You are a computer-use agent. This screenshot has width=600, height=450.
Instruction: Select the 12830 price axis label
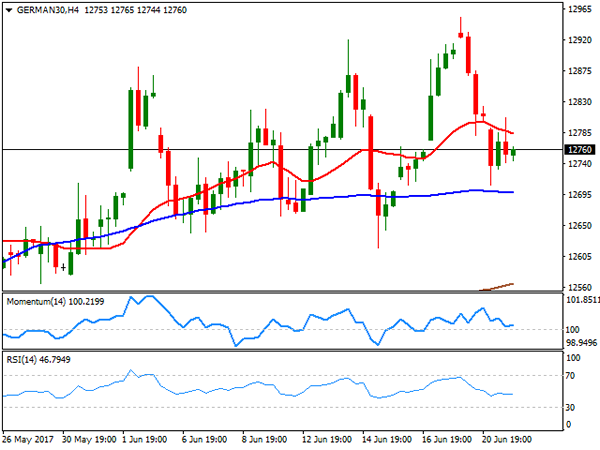[580, 102]
